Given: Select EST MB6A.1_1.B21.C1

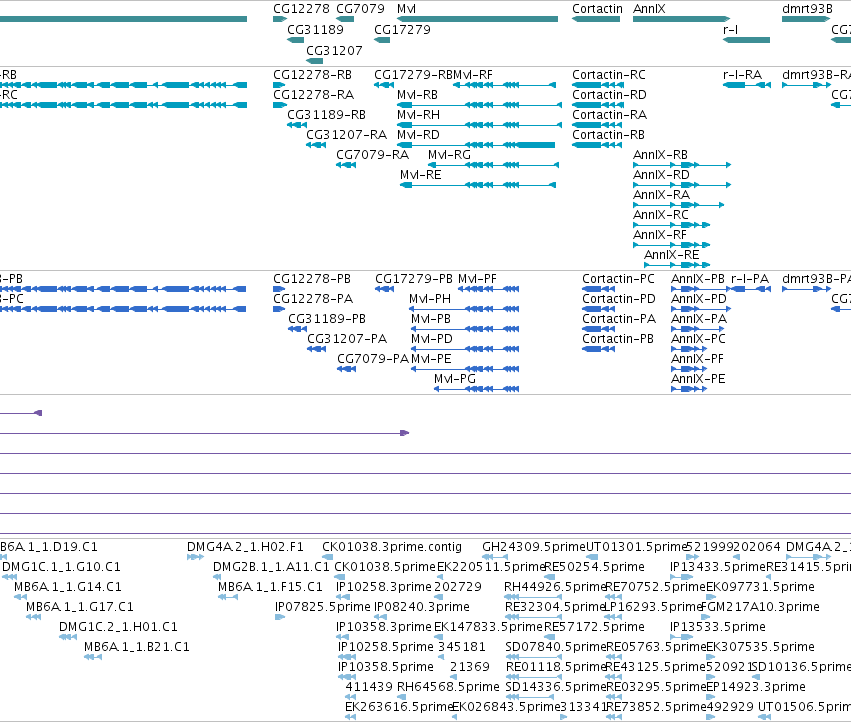Looking at the screenshot, I should (x=137, y=647).
